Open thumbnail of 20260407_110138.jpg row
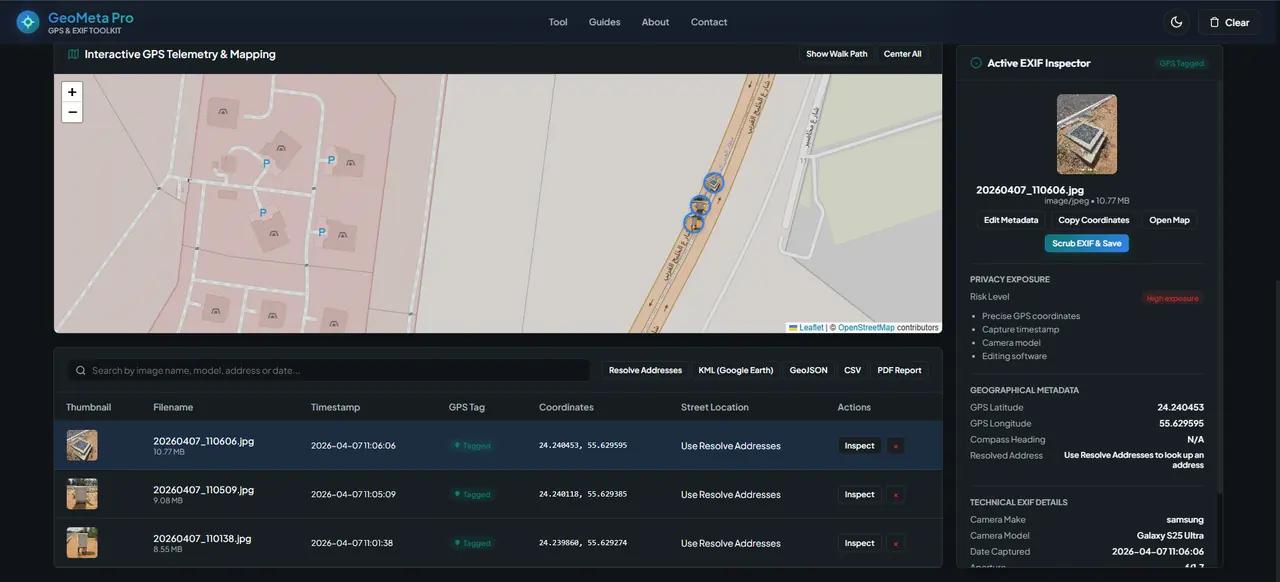This screenshot has width=1280, height=582. click(82, 543)
